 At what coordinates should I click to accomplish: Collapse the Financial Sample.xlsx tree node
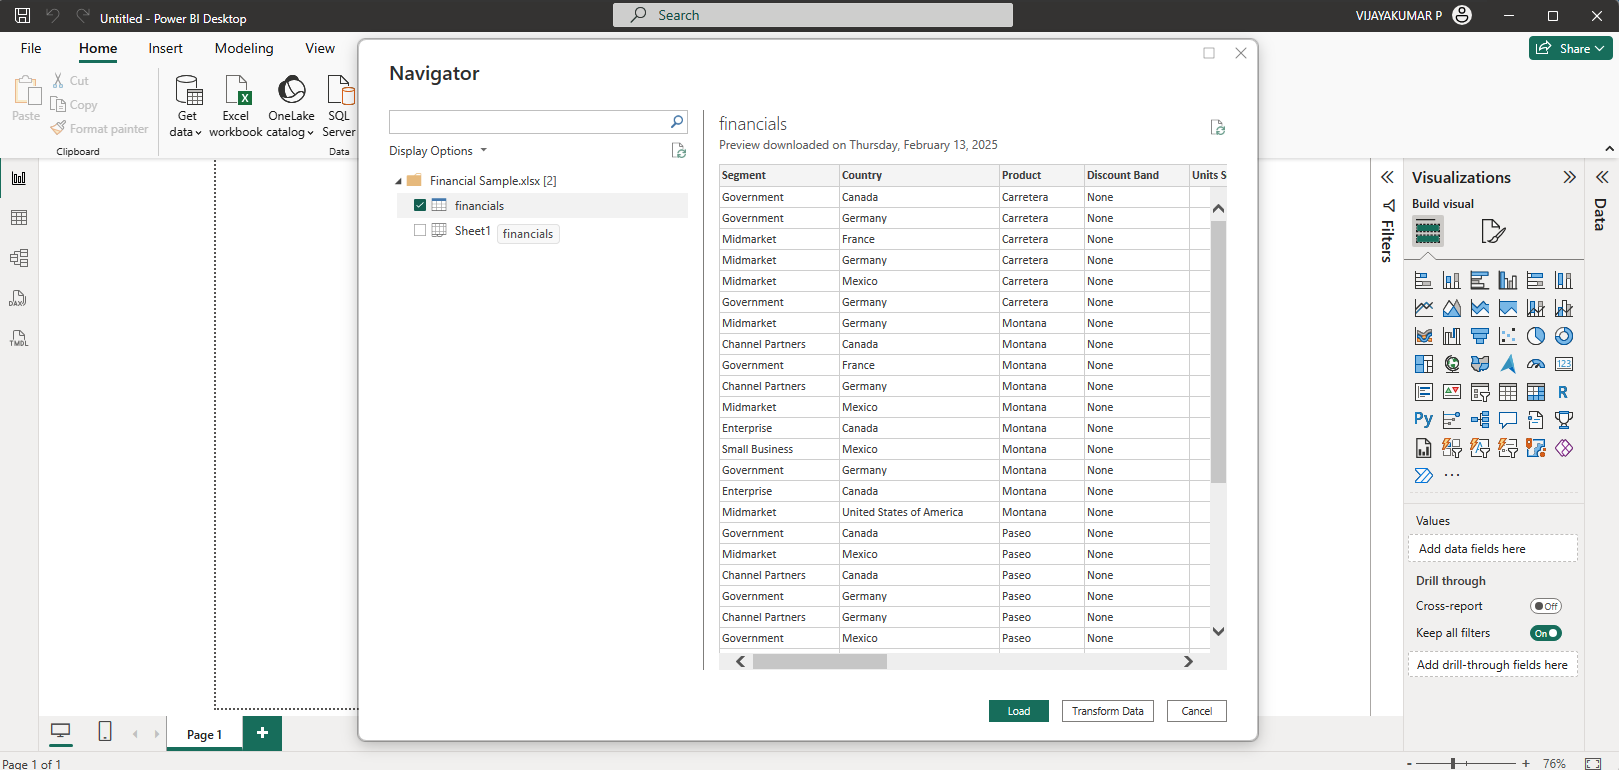[x=398, y=181]
